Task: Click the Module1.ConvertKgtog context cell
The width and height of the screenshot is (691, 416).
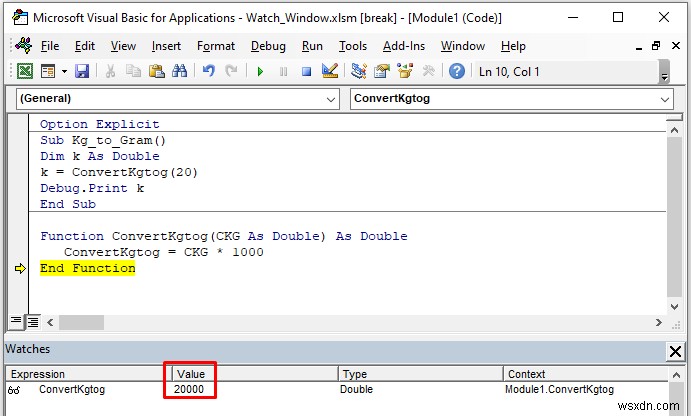Action: pos(559,390)
